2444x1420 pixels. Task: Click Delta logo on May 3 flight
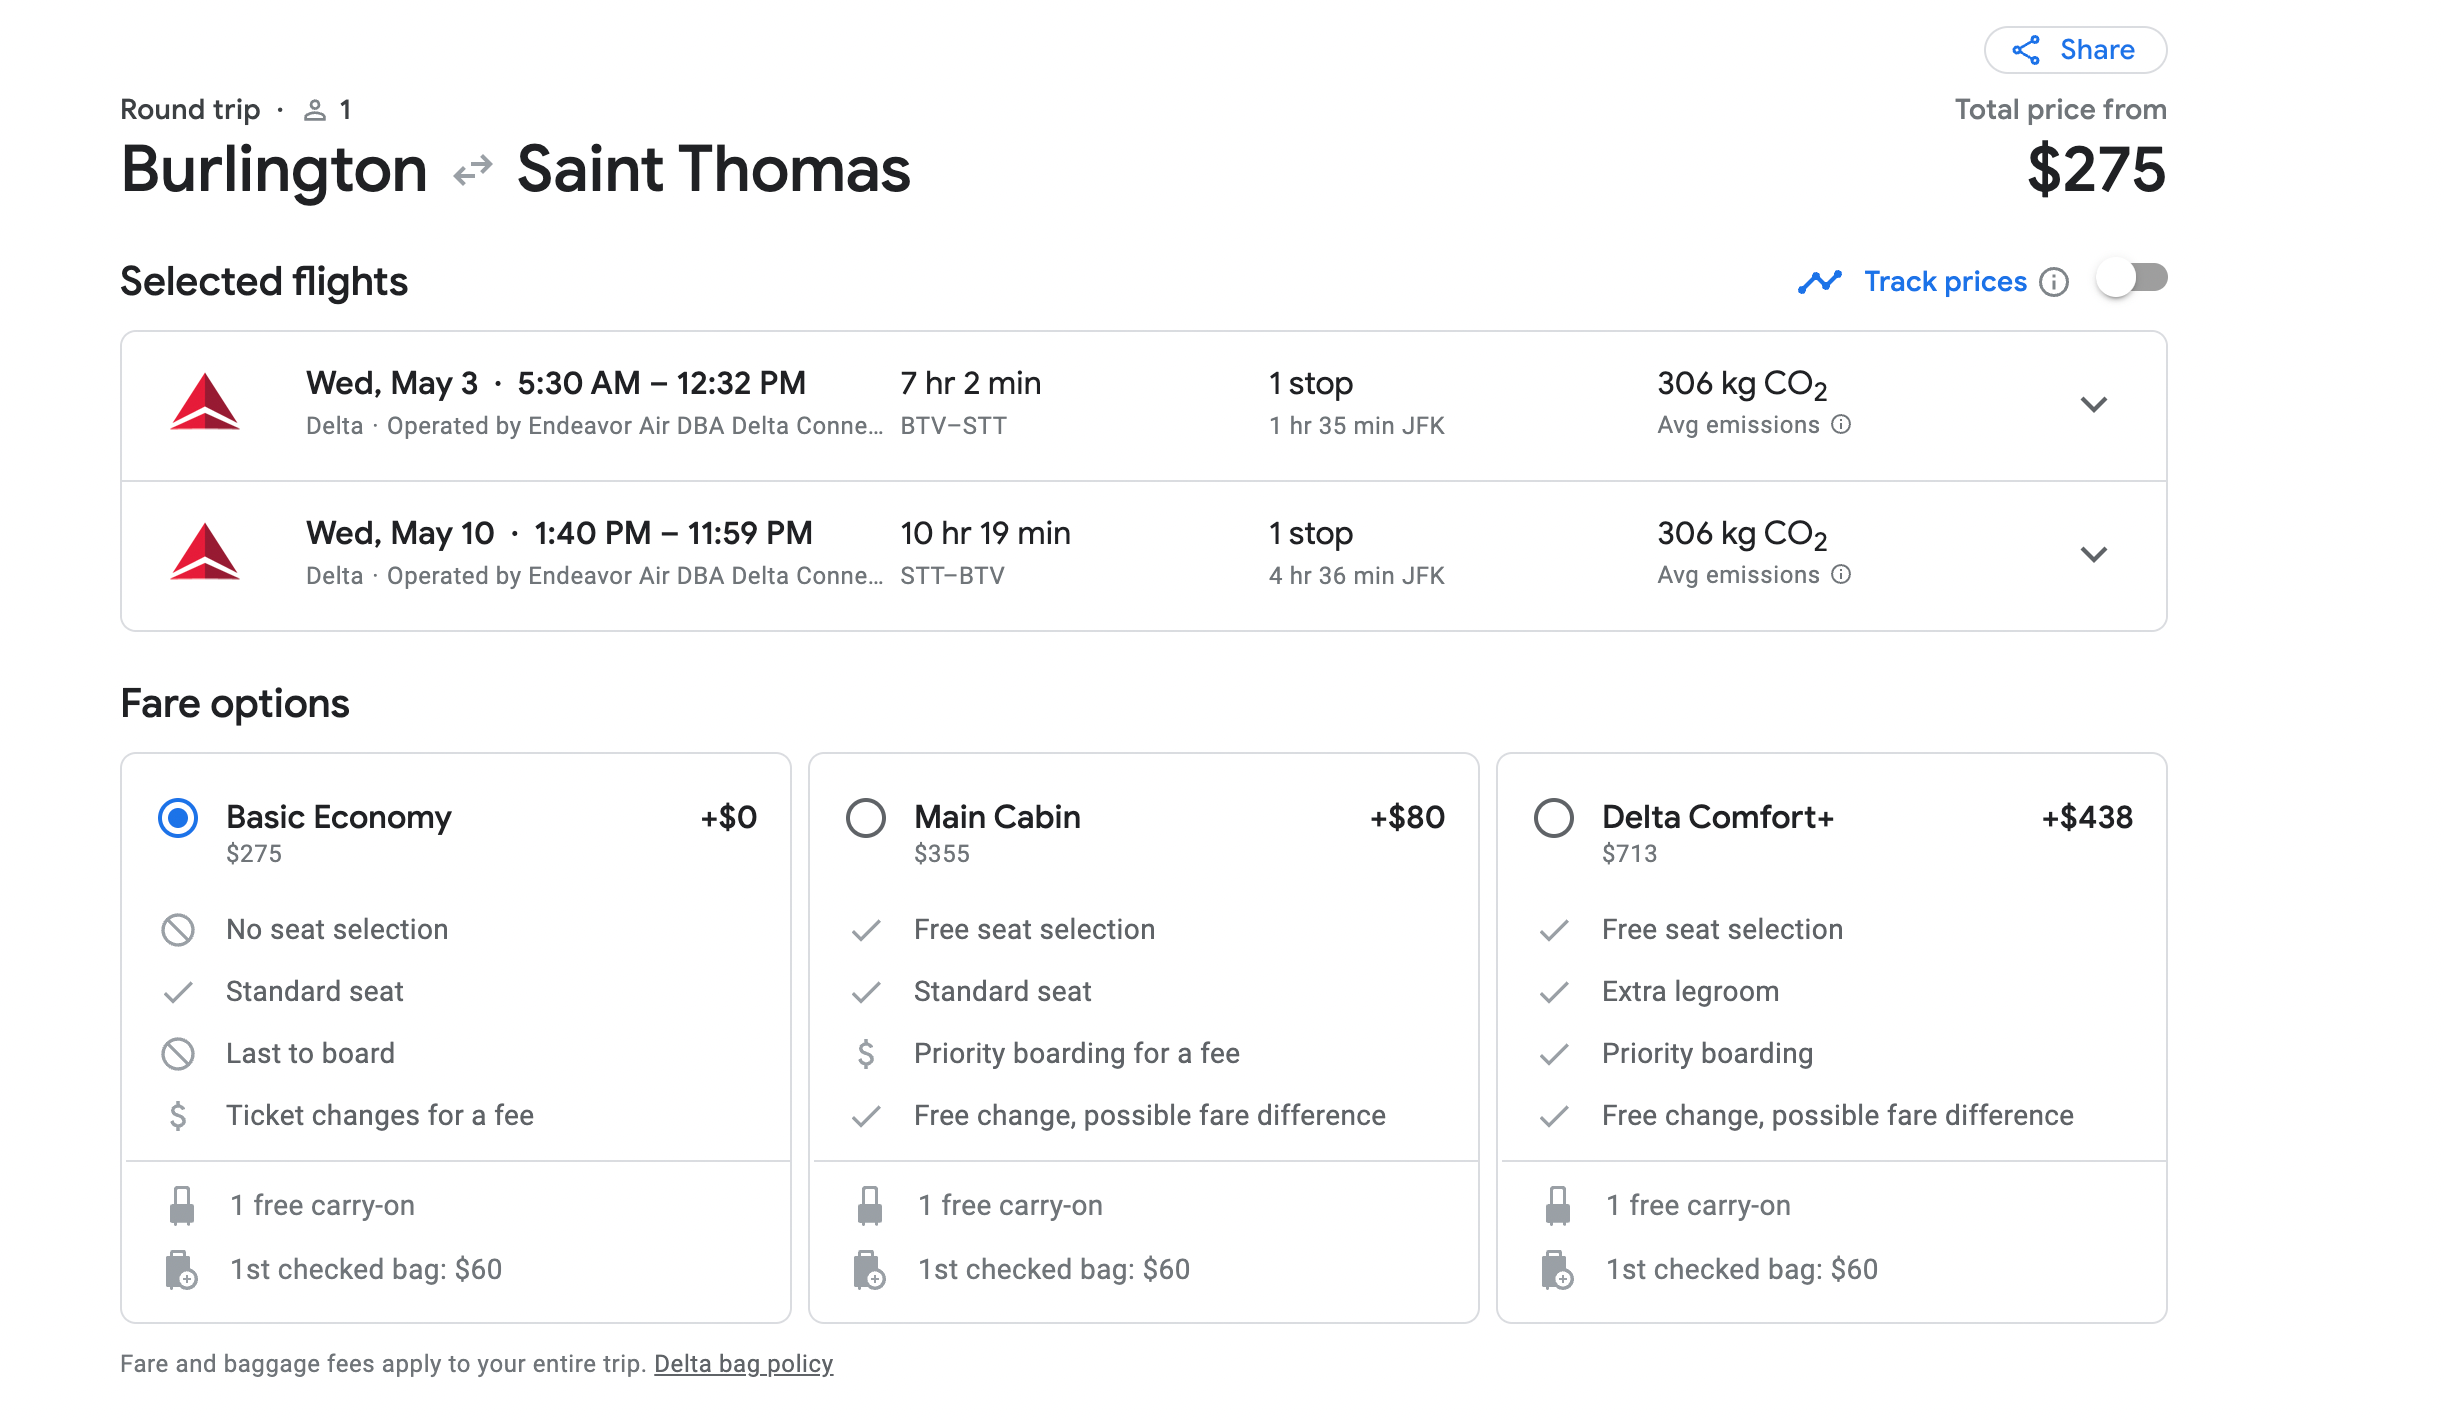(205, 403)
